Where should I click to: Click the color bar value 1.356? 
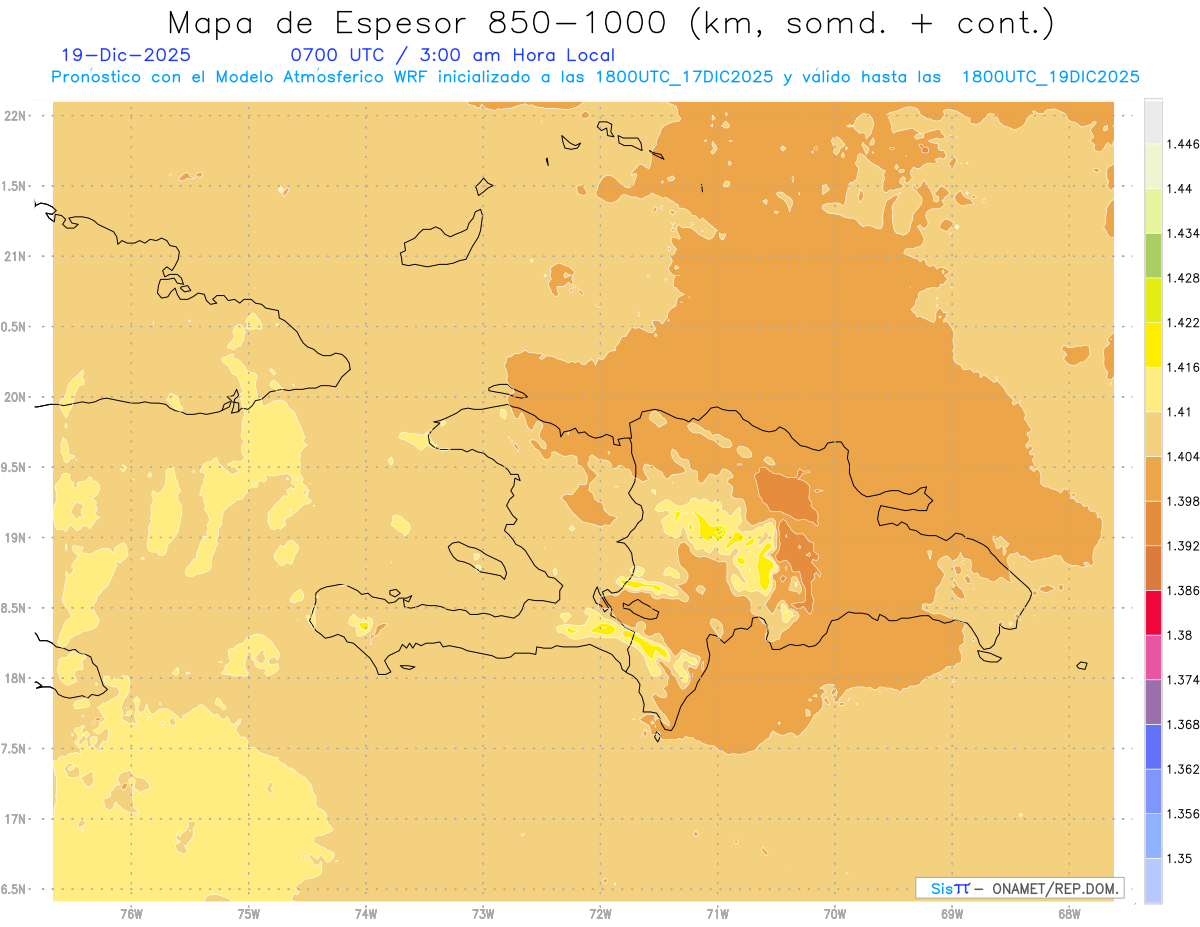pyautogui.click(x=1183, y=814)
